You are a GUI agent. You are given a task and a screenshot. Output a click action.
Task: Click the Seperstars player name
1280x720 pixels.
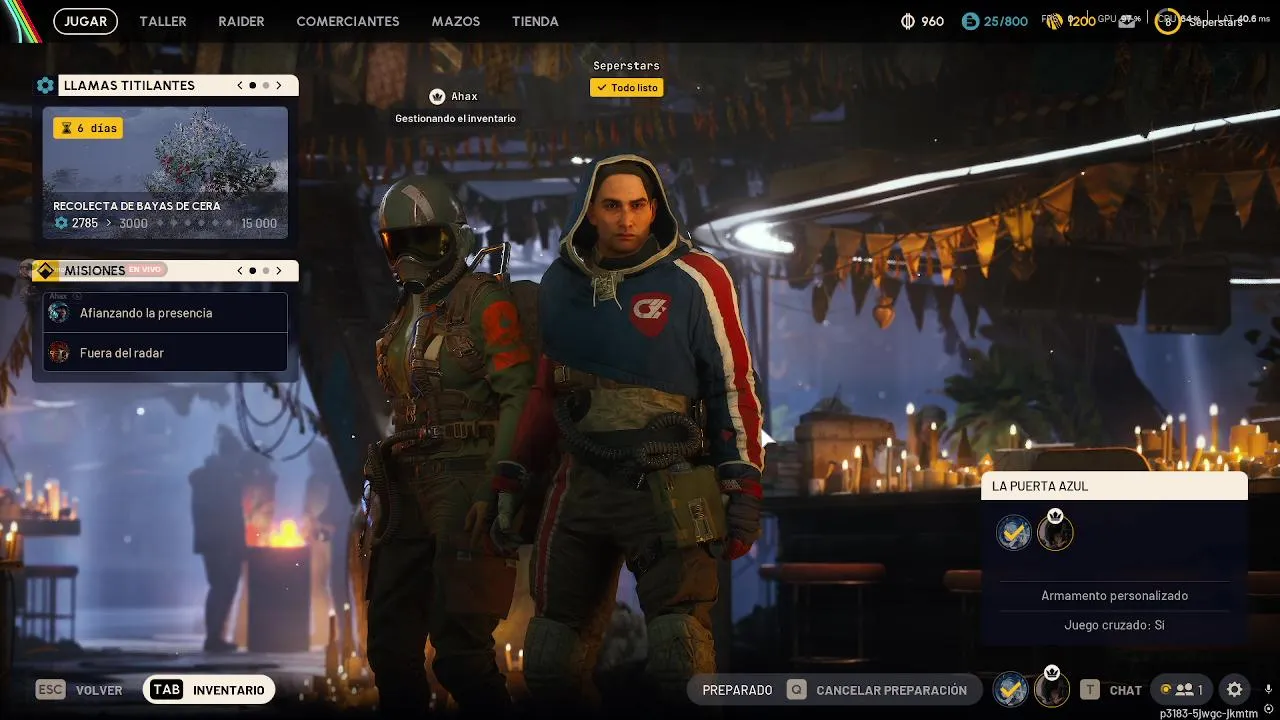pyautogui.click(x=626, y=66)
